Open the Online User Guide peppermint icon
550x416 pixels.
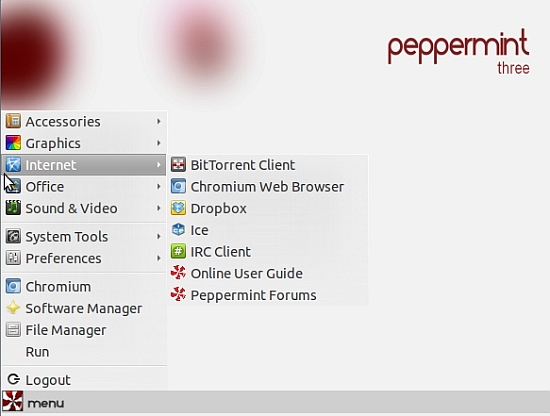(x=178, y=273)
